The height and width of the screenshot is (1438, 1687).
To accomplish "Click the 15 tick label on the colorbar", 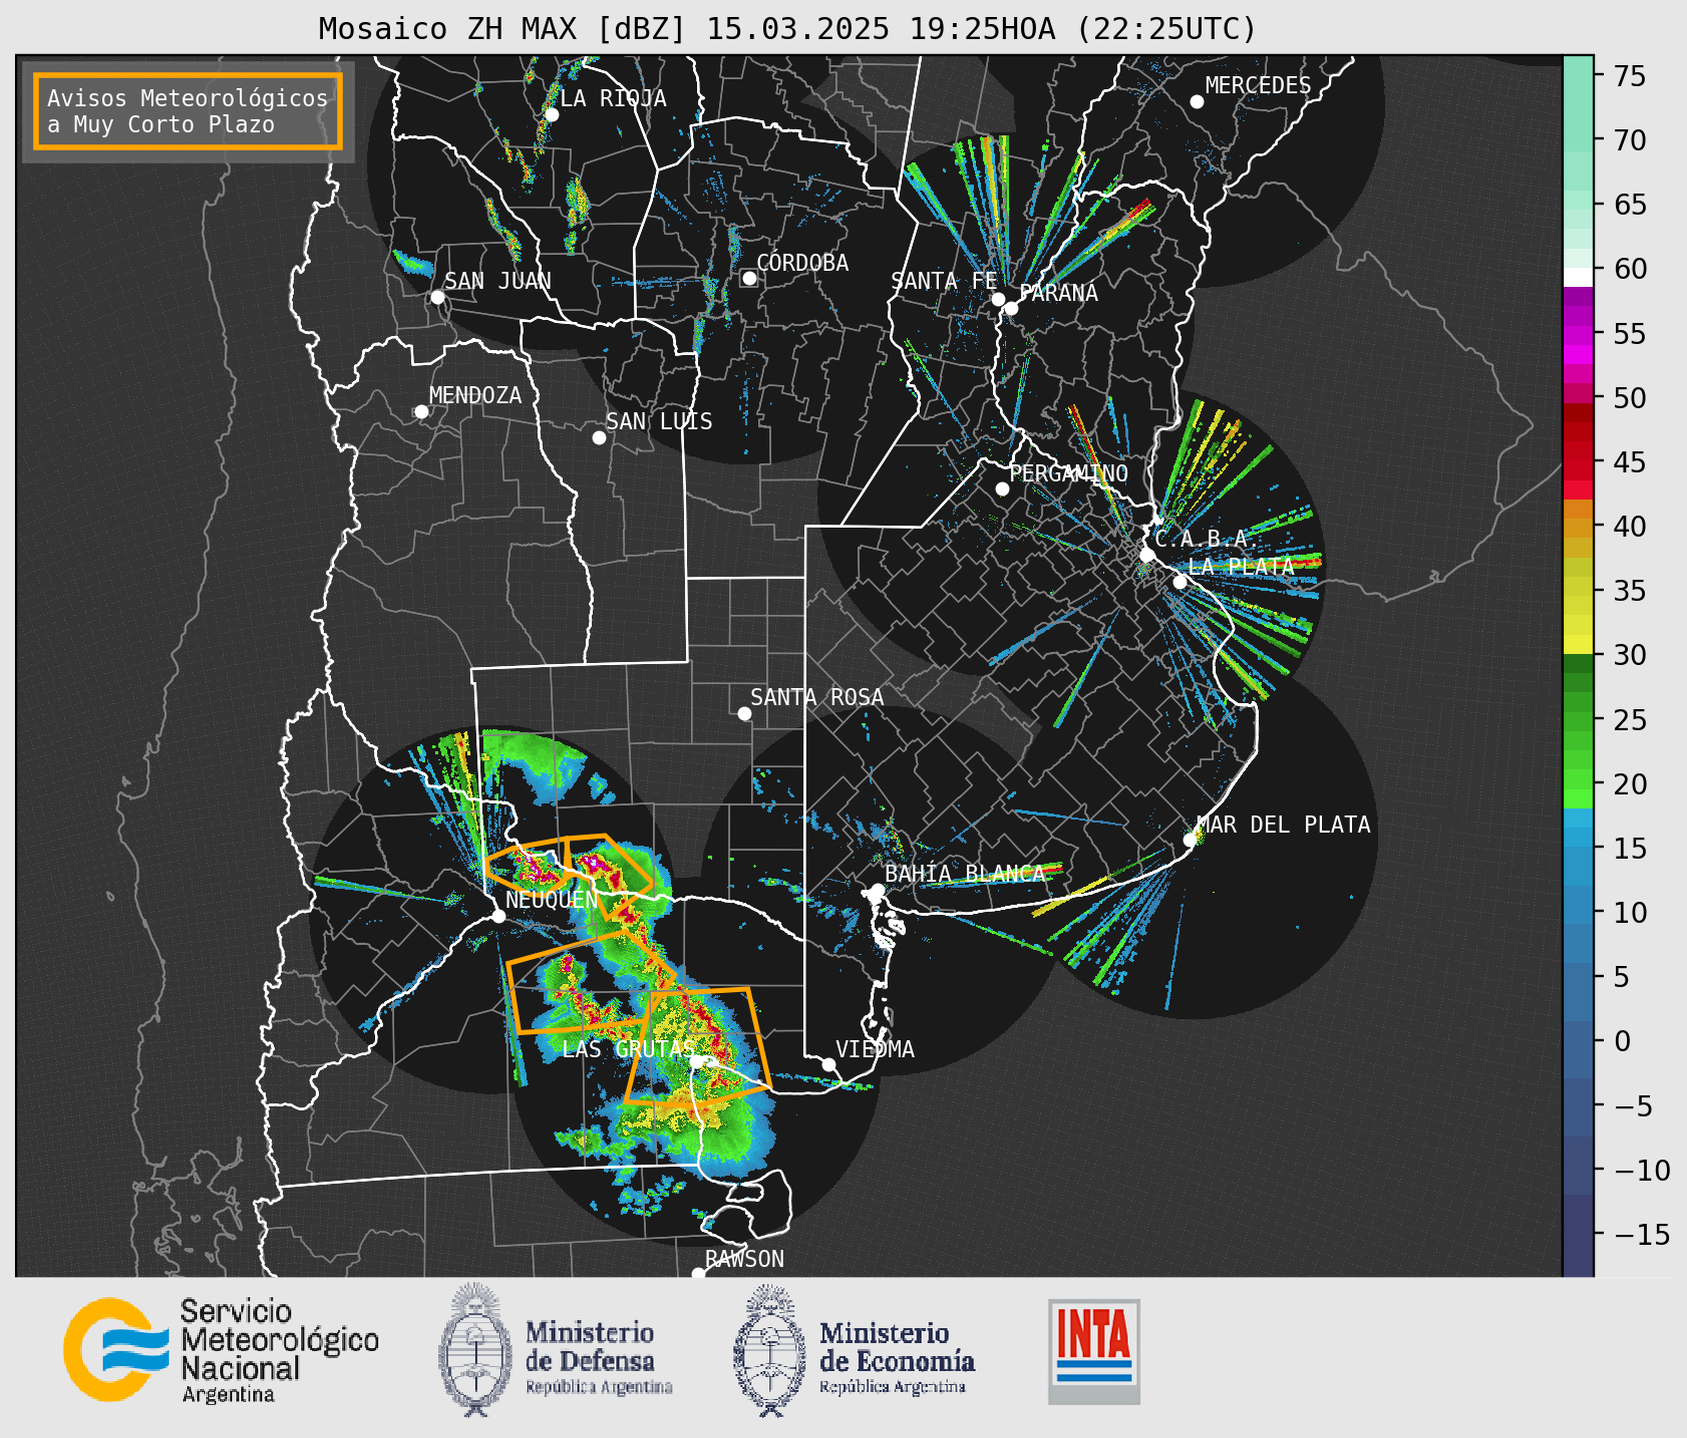I will pyautogui.click(x=1630, y=848).
